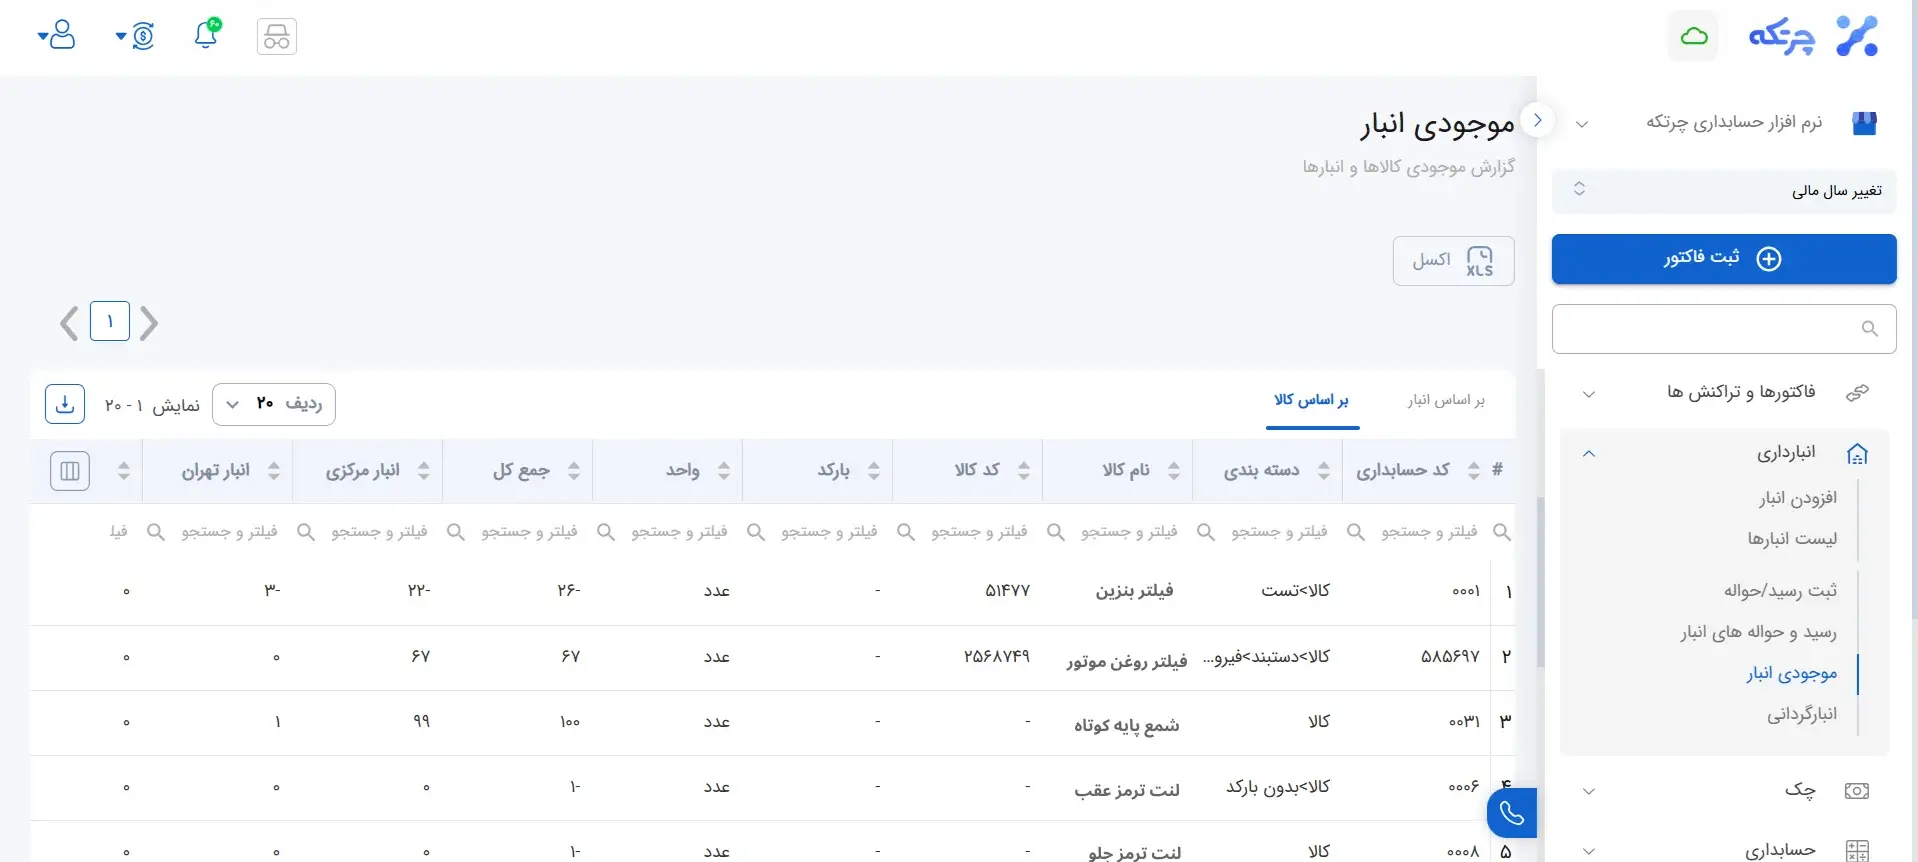Expand فاکتورها و تراکنش ها menu
The image size is (1918, 862).
(x=1724, y=392)
